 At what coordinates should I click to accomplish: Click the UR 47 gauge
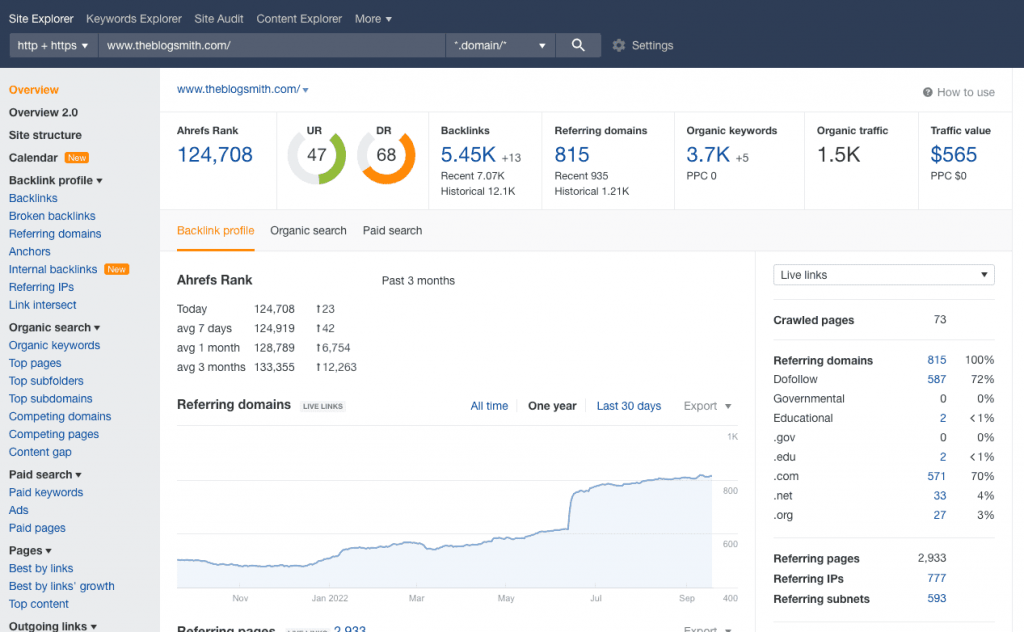click(x=317, y=155)
